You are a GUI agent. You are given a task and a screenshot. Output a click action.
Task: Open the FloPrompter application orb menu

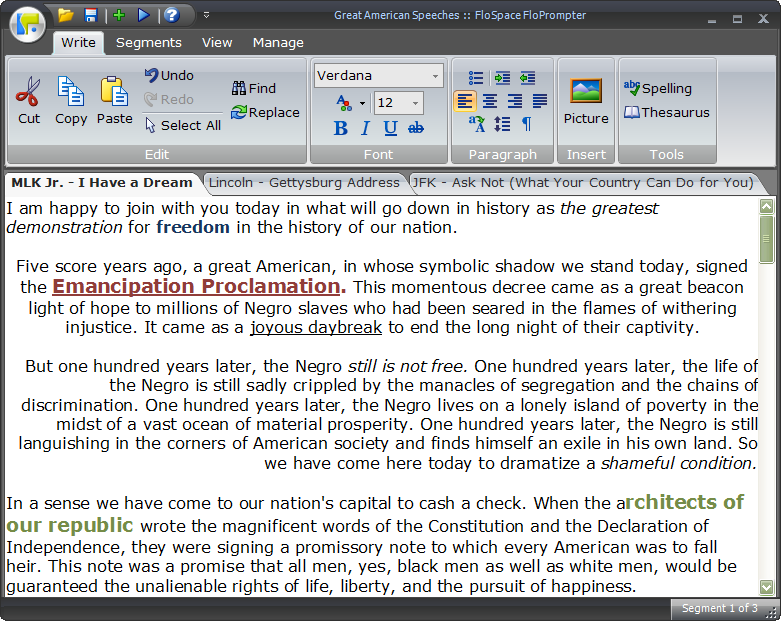[28, 23]
